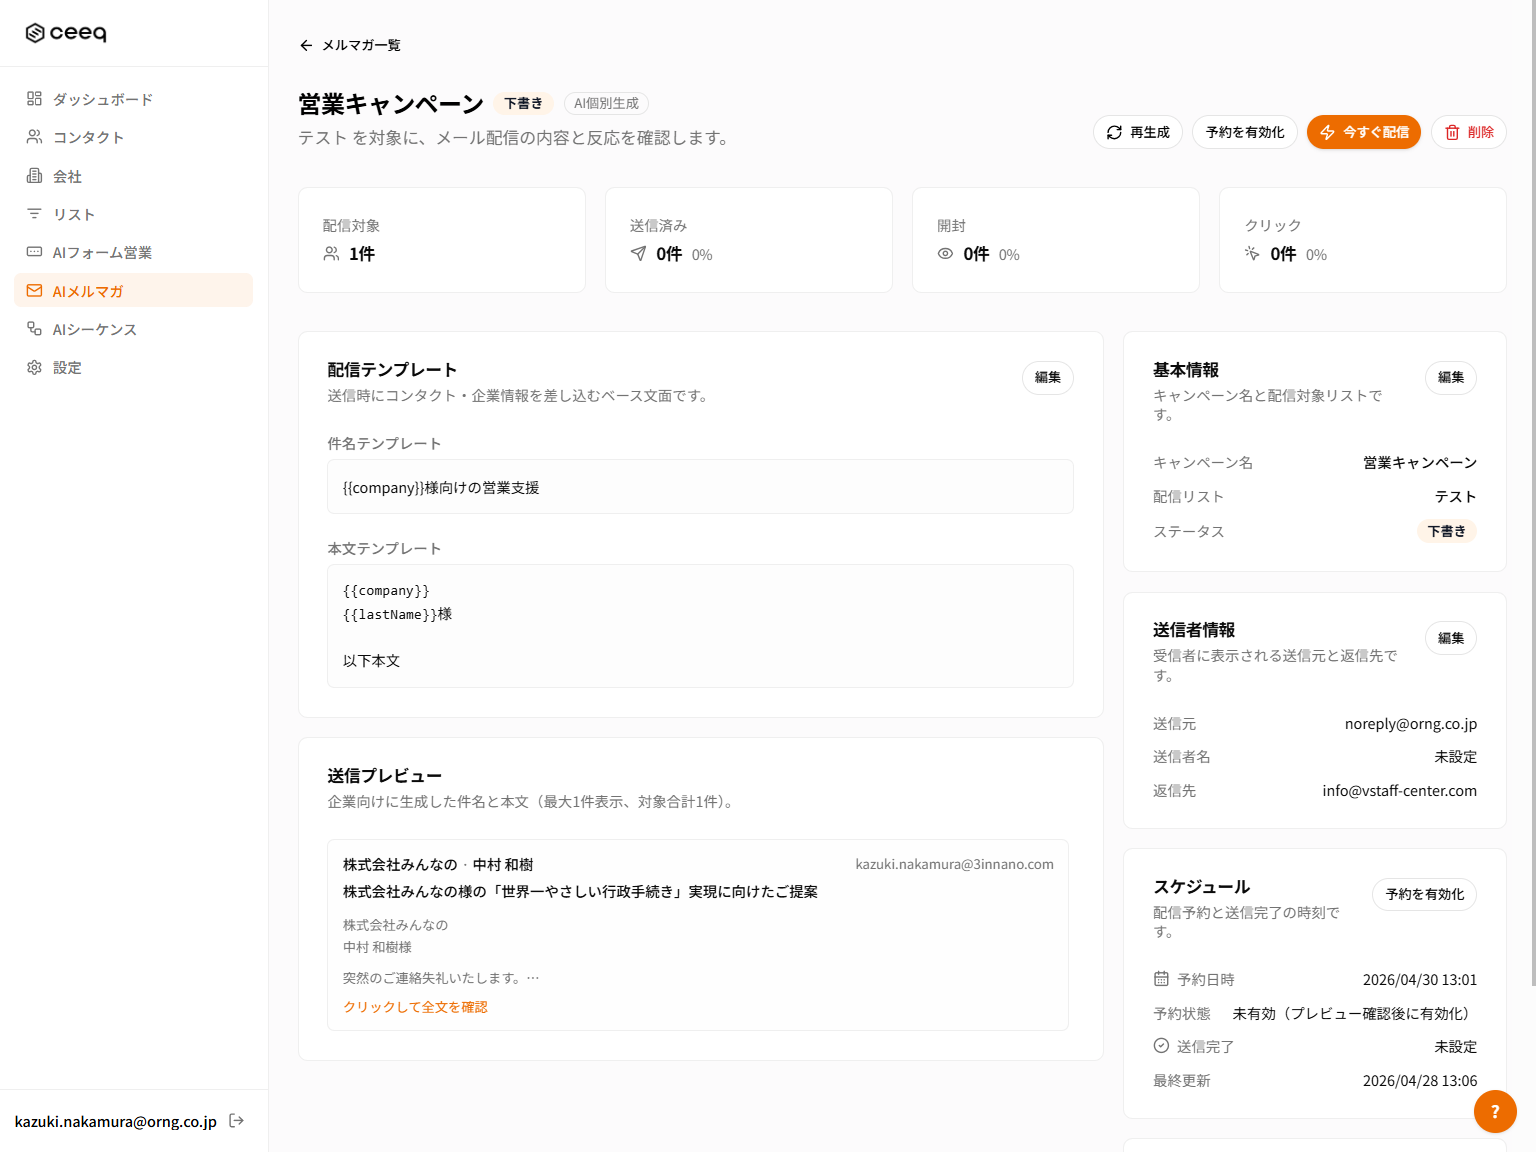Viewport: 1536px width, 1152px height.
Task: Click 予約を有効化 in スケジュール card
Action: click(1425, 894)
